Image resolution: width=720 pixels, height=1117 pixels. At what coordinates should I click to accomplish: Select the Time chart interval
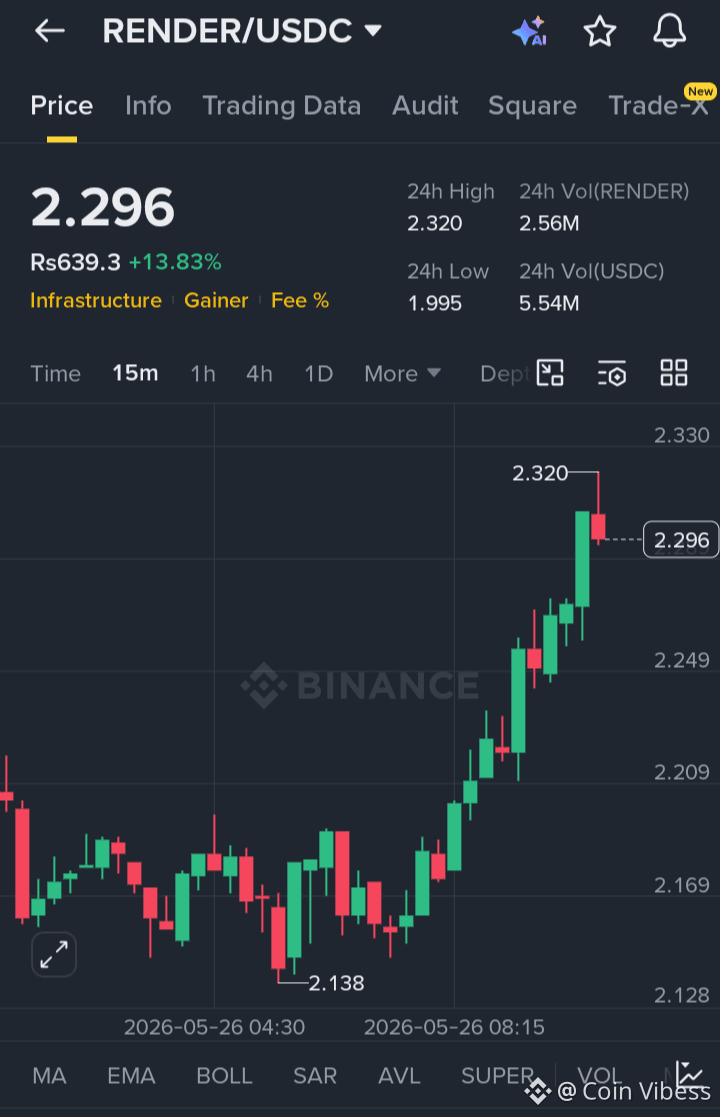point(56,373)
